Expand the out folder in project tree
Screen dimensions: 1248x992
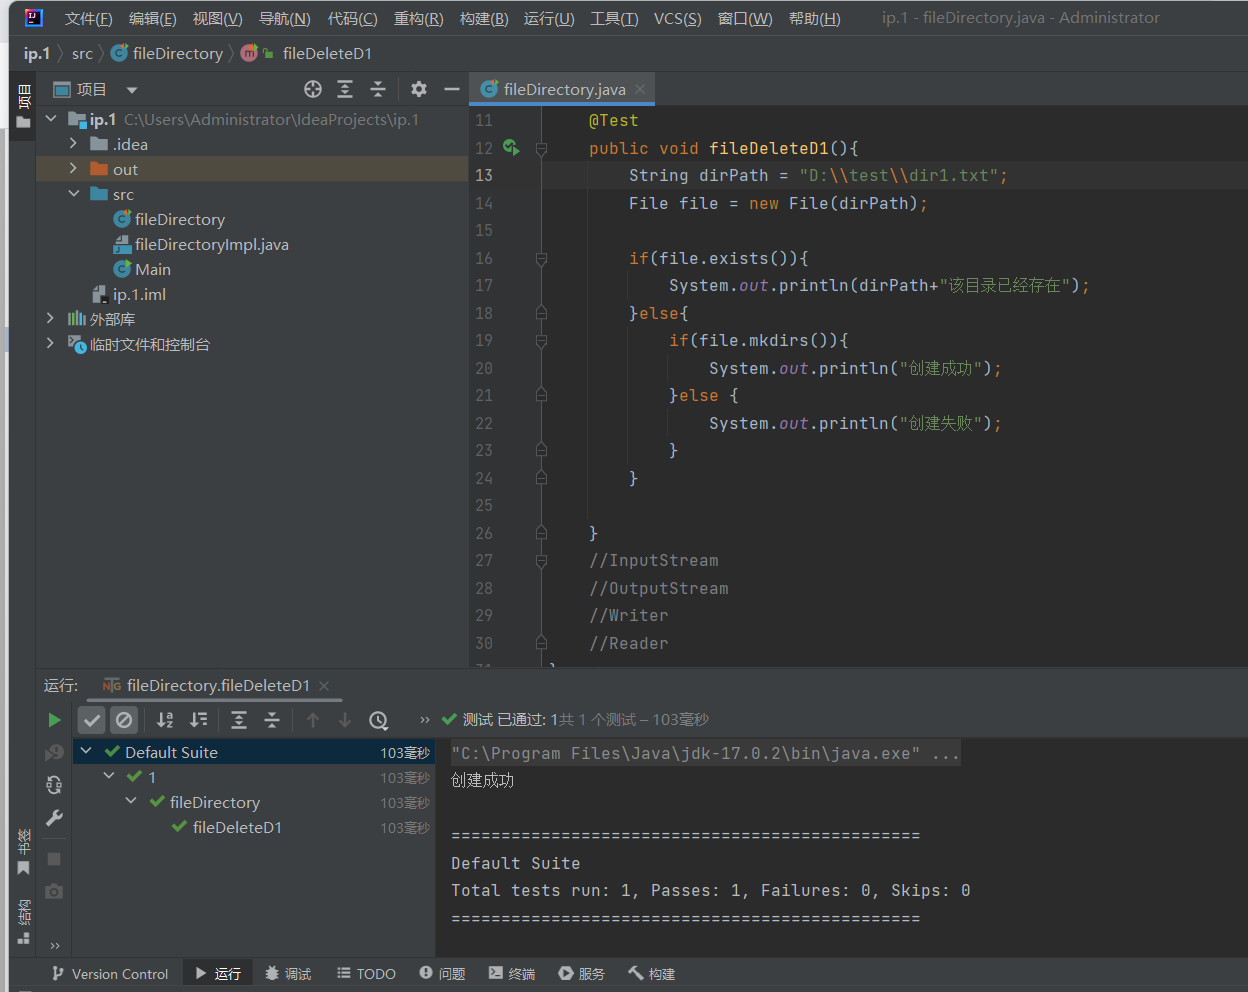pos(73,169)
